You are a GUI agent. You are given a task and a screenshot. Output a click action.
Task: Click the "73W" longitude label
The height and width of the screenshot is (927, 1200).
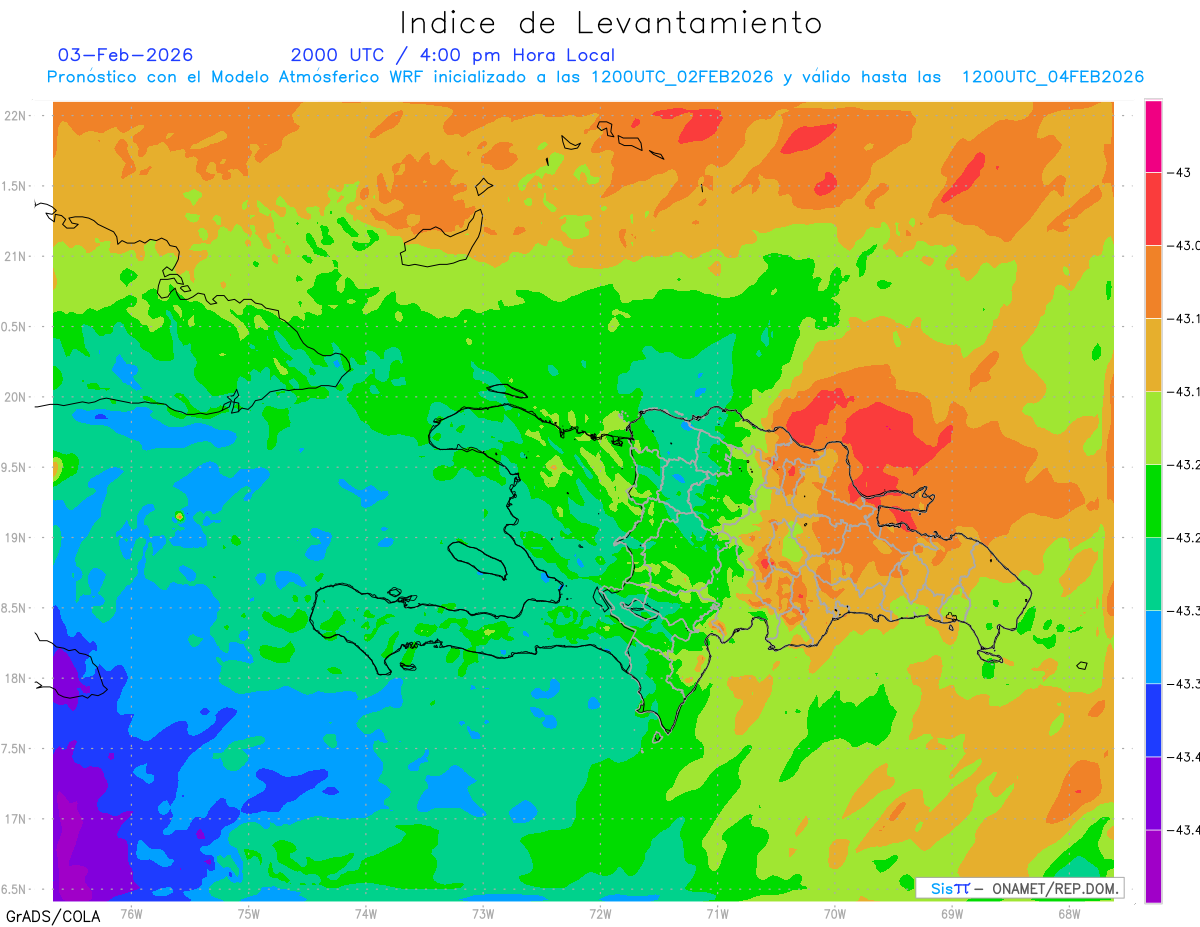click(x=483, y=913)
